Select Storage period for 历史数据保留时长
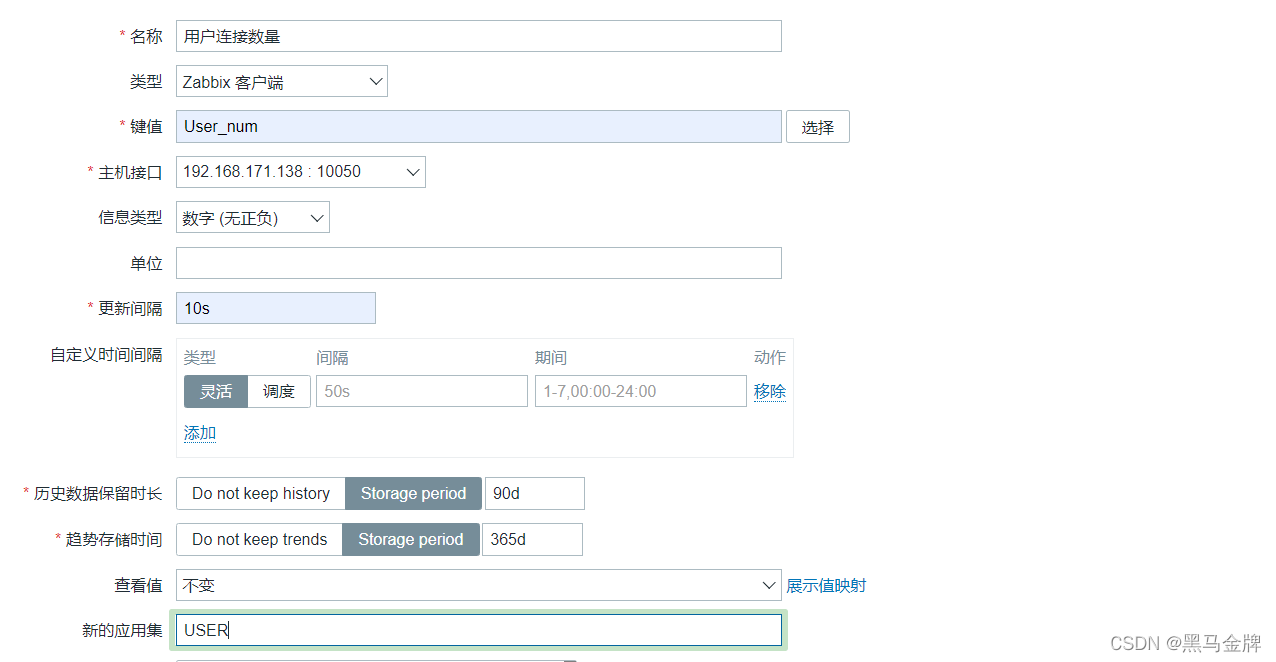This screenshot has width=1276, height=662. (413, 493)
